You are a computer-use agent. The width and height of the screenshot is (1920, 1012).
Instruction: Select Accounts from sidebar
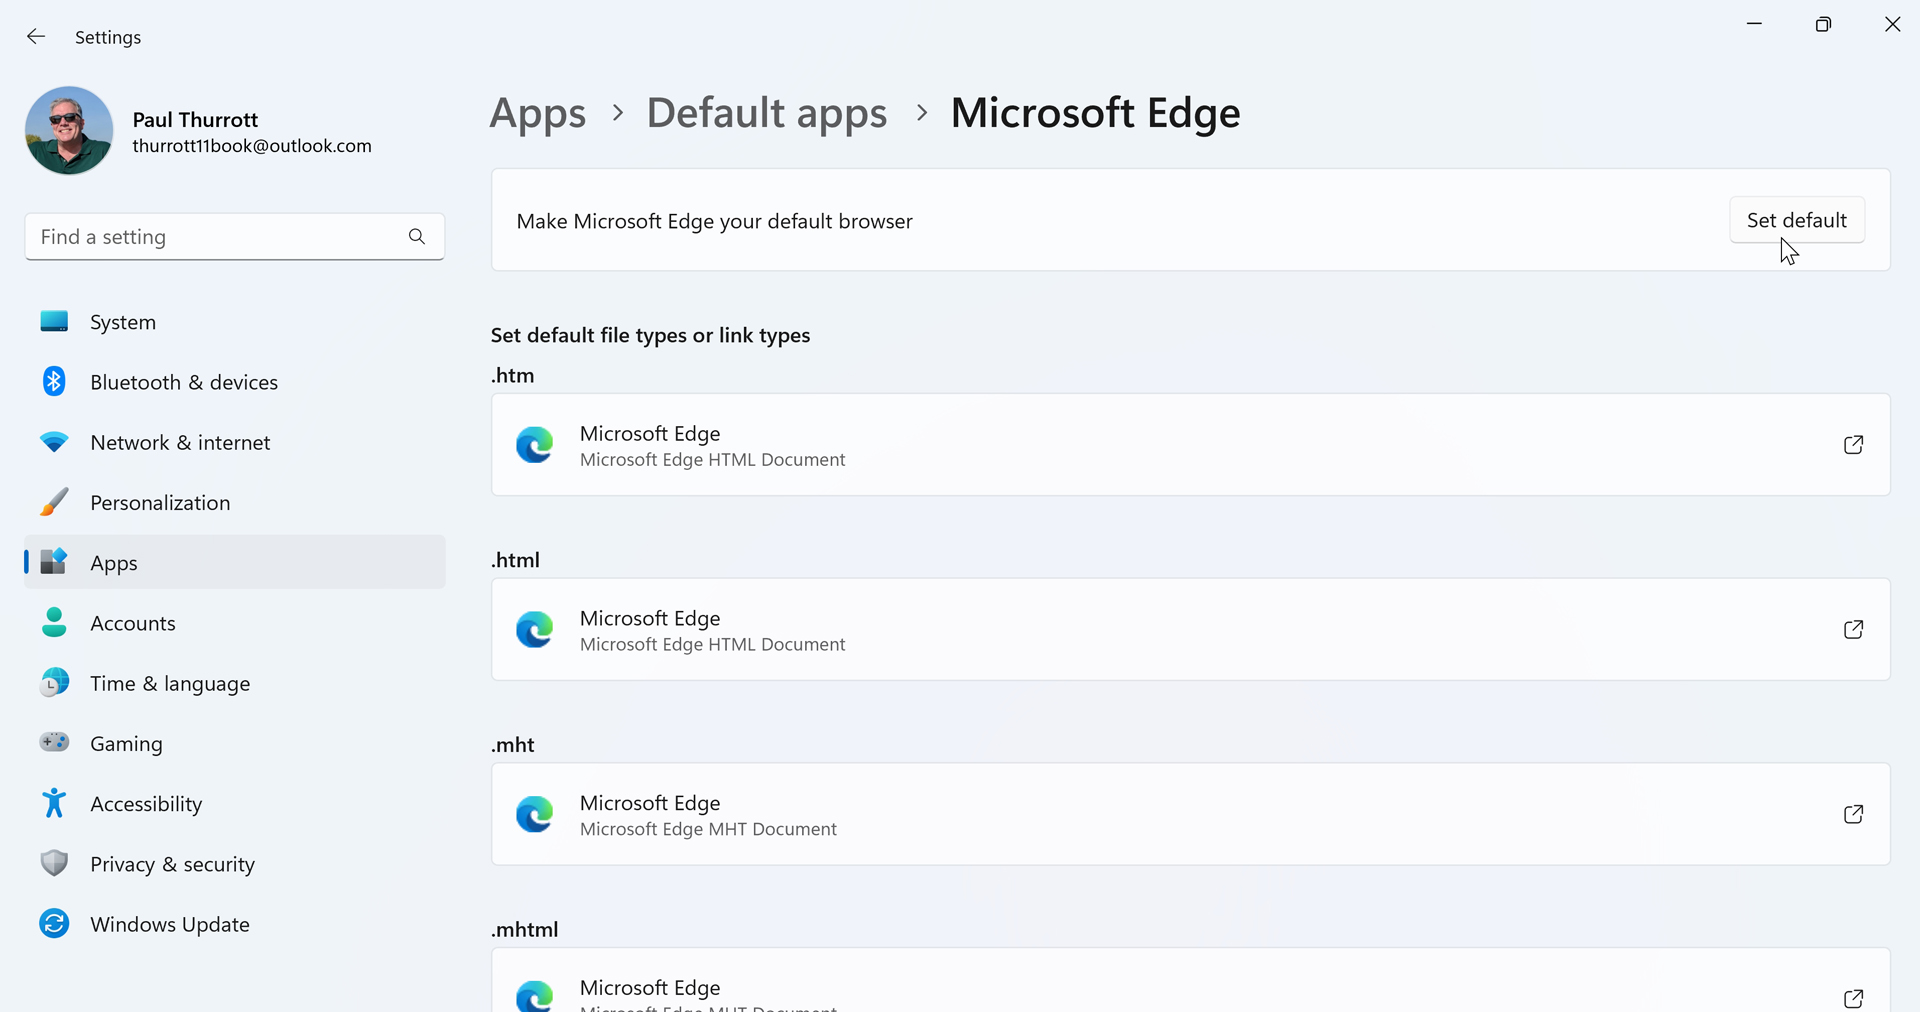click(x=133, y=624)
